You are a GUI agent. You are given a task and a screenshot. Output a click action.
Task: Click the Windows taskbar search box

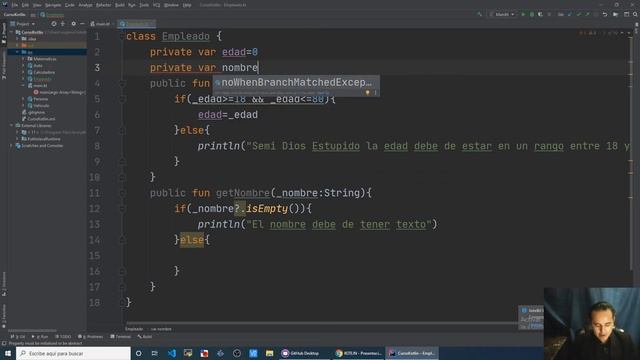point(73,353)
